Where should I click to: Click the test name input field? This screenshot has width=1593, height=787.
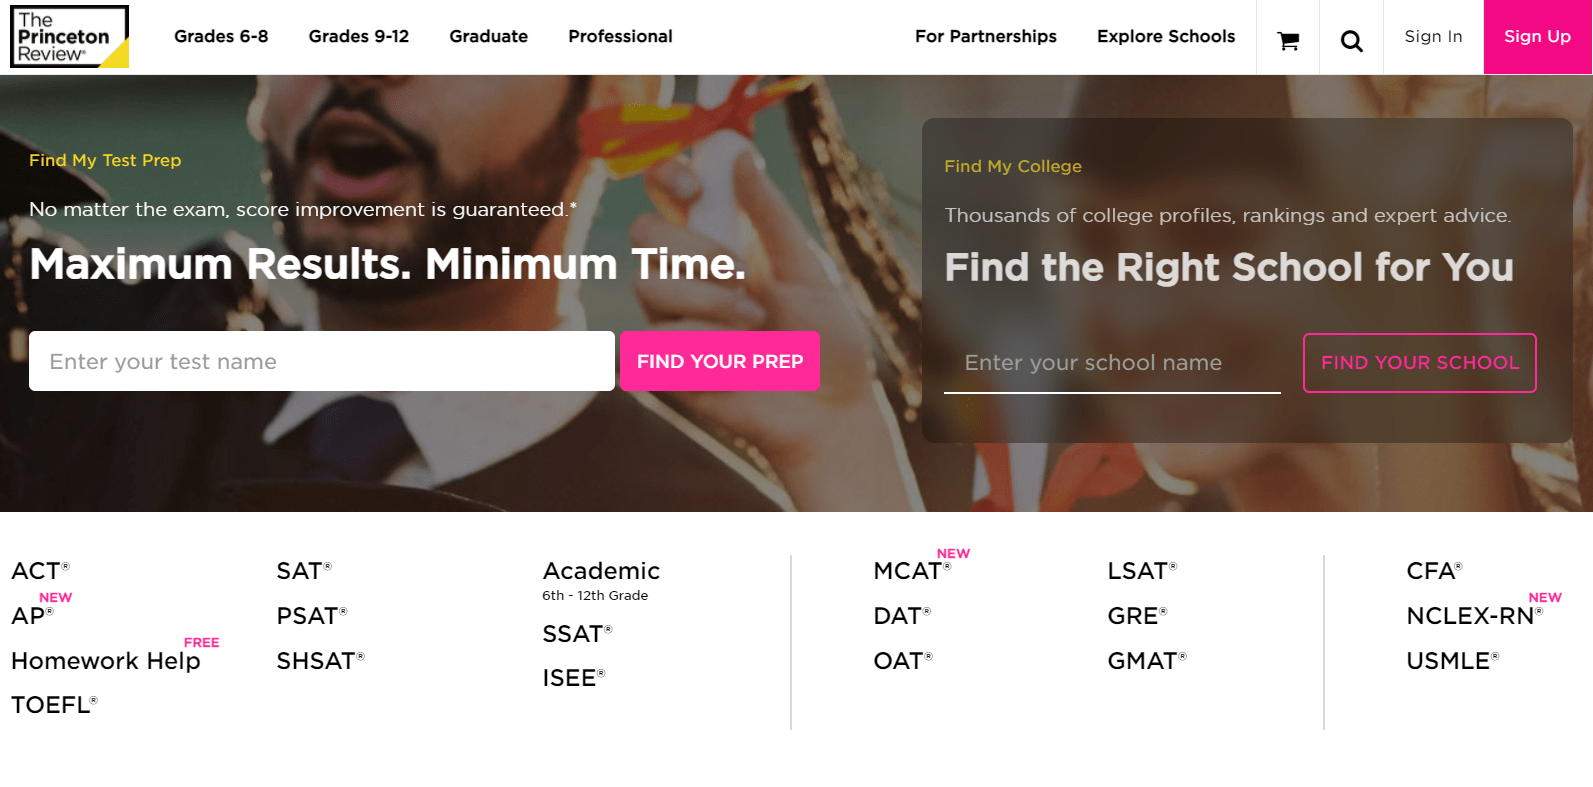[322, 361]
